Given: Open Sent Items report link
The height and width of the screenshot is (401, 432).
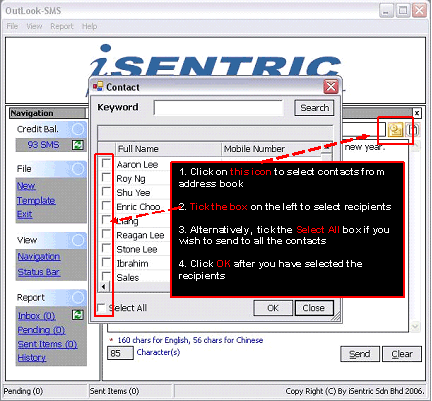Looking at the screenshot, I should point(47,344).
